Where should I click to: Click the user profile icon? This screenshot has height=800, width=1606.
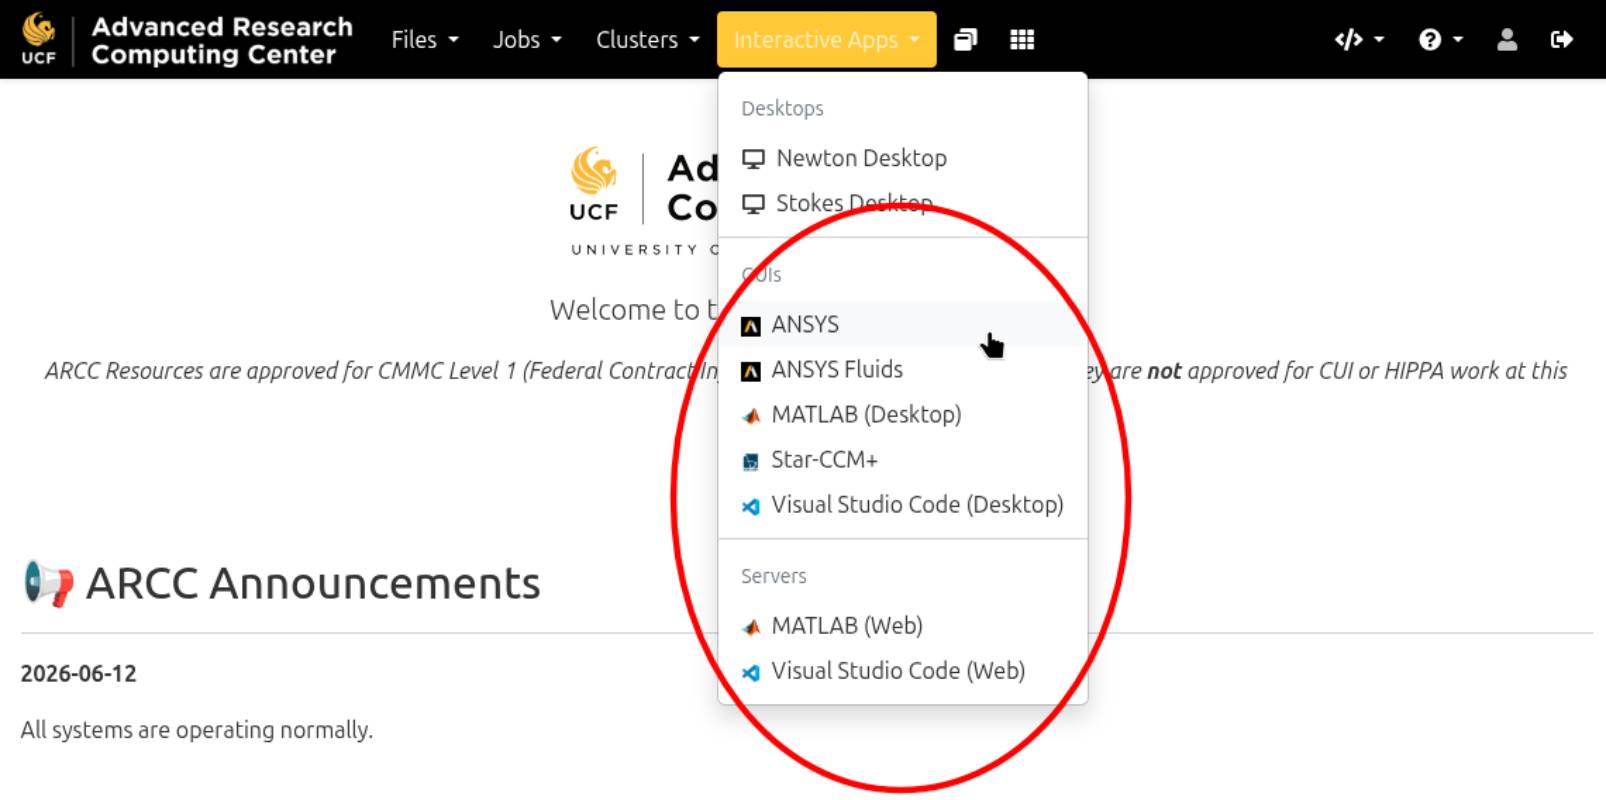(x=1507, y=40)
